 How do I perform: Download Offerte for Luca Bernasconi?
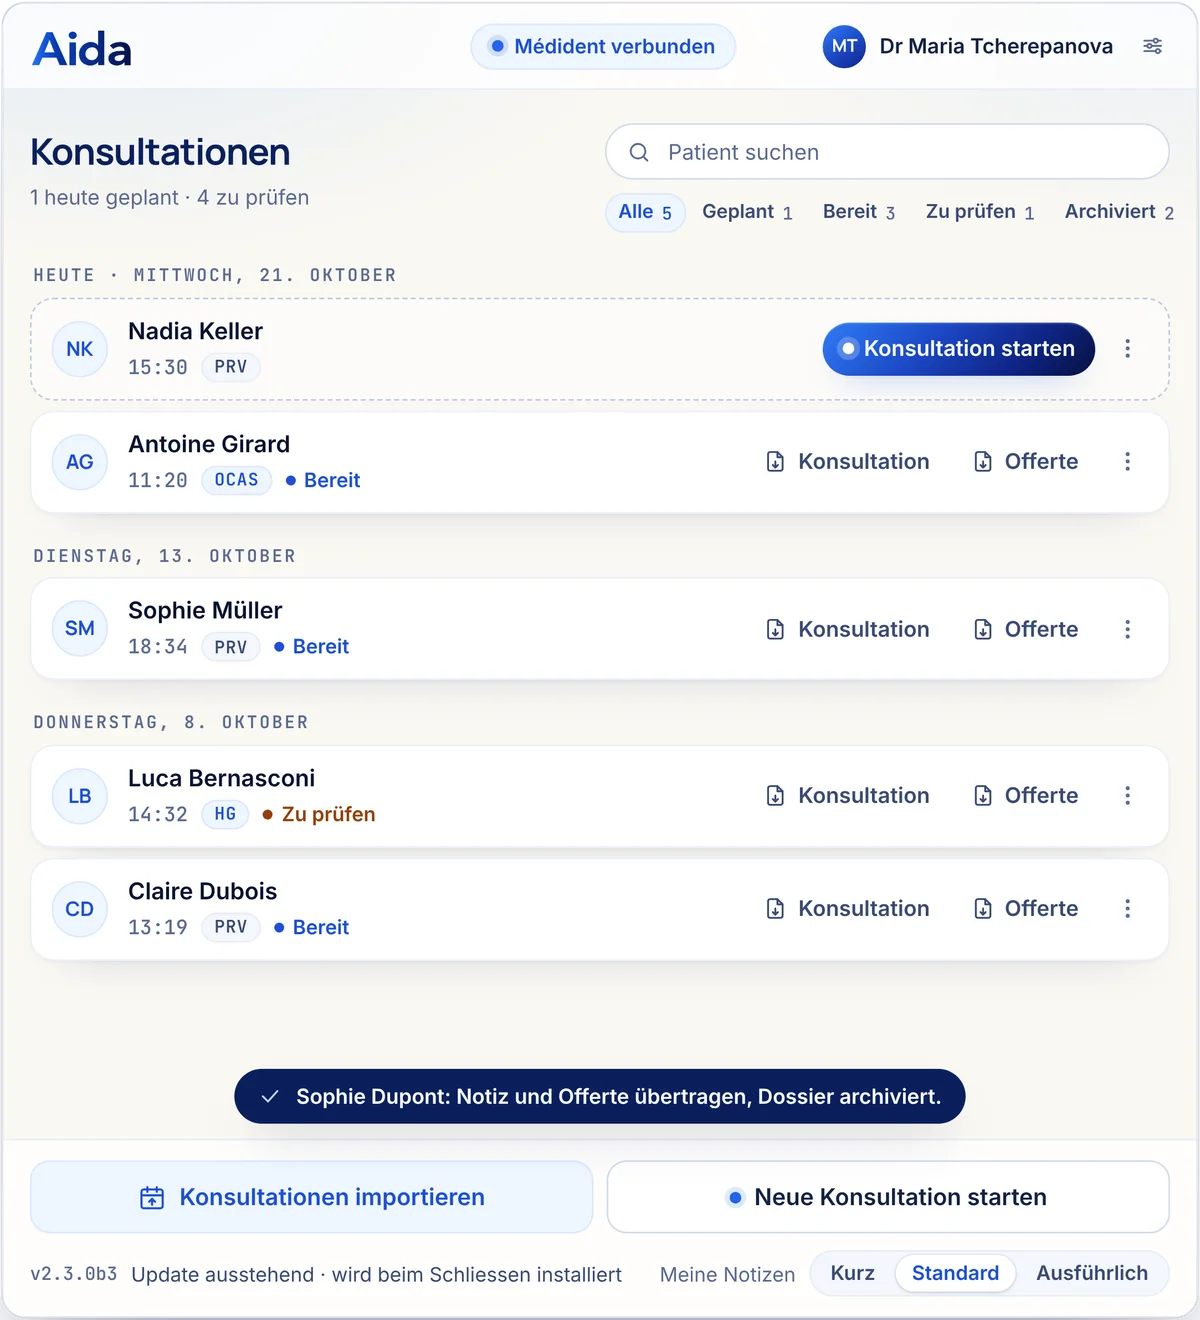point(1026,796)
